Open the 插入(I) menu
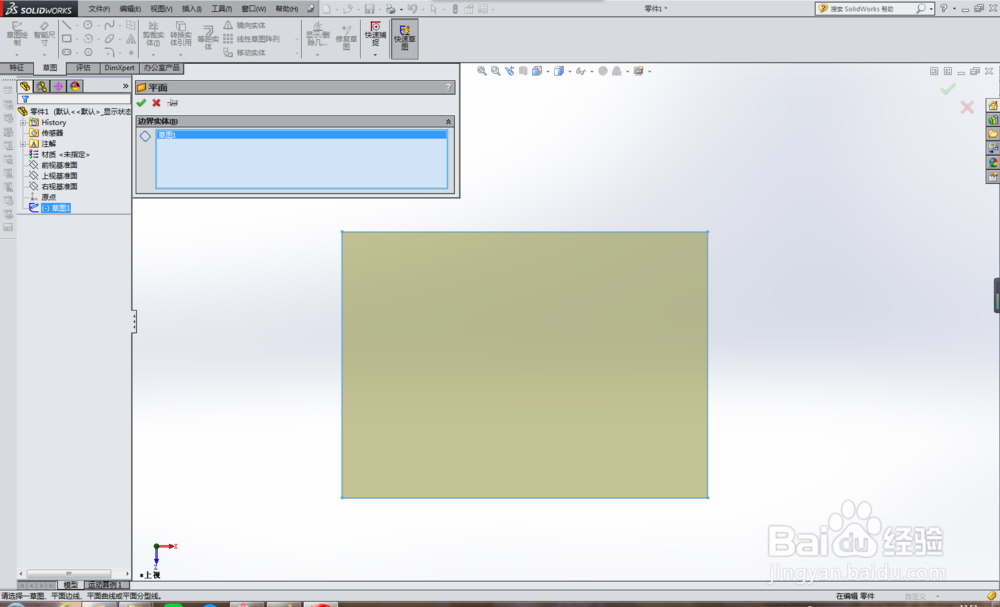This screenshot has width=1000, height=607. 191,9
